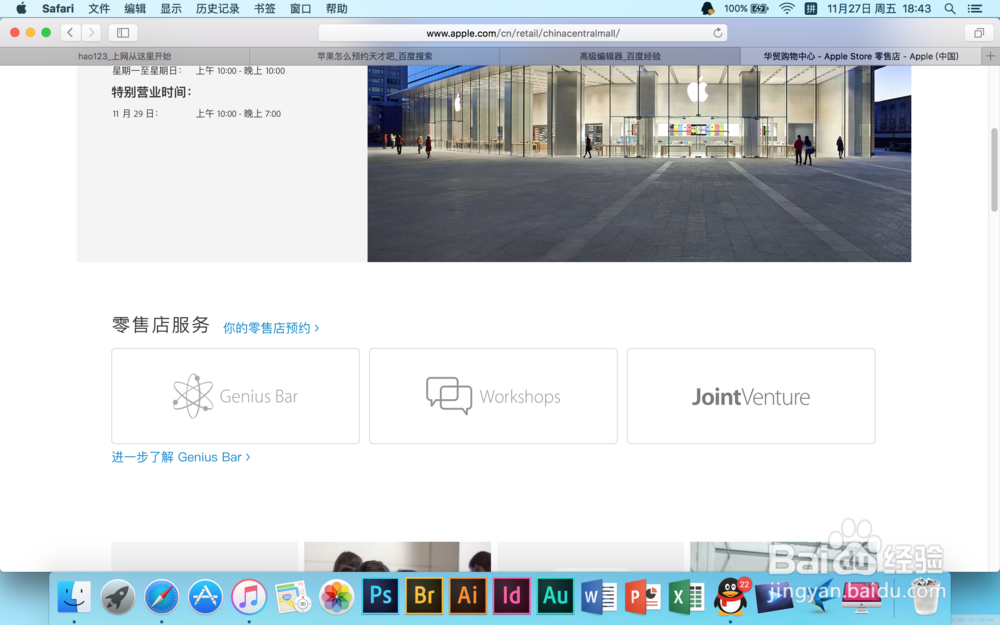Click the JointVenture service card
The width and height of the screenshot is (1000, 625).
[x=751, y=396]
